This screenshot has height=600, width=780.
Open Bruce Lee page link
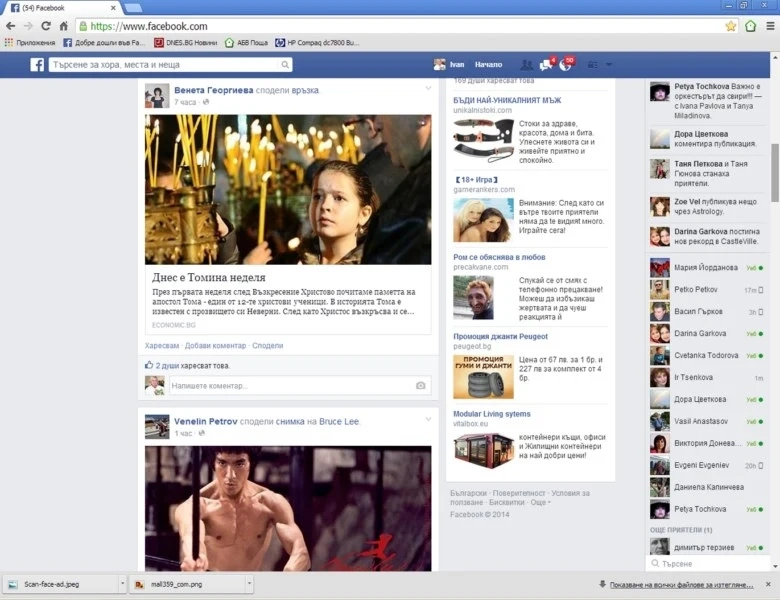[x=339, y=421]
